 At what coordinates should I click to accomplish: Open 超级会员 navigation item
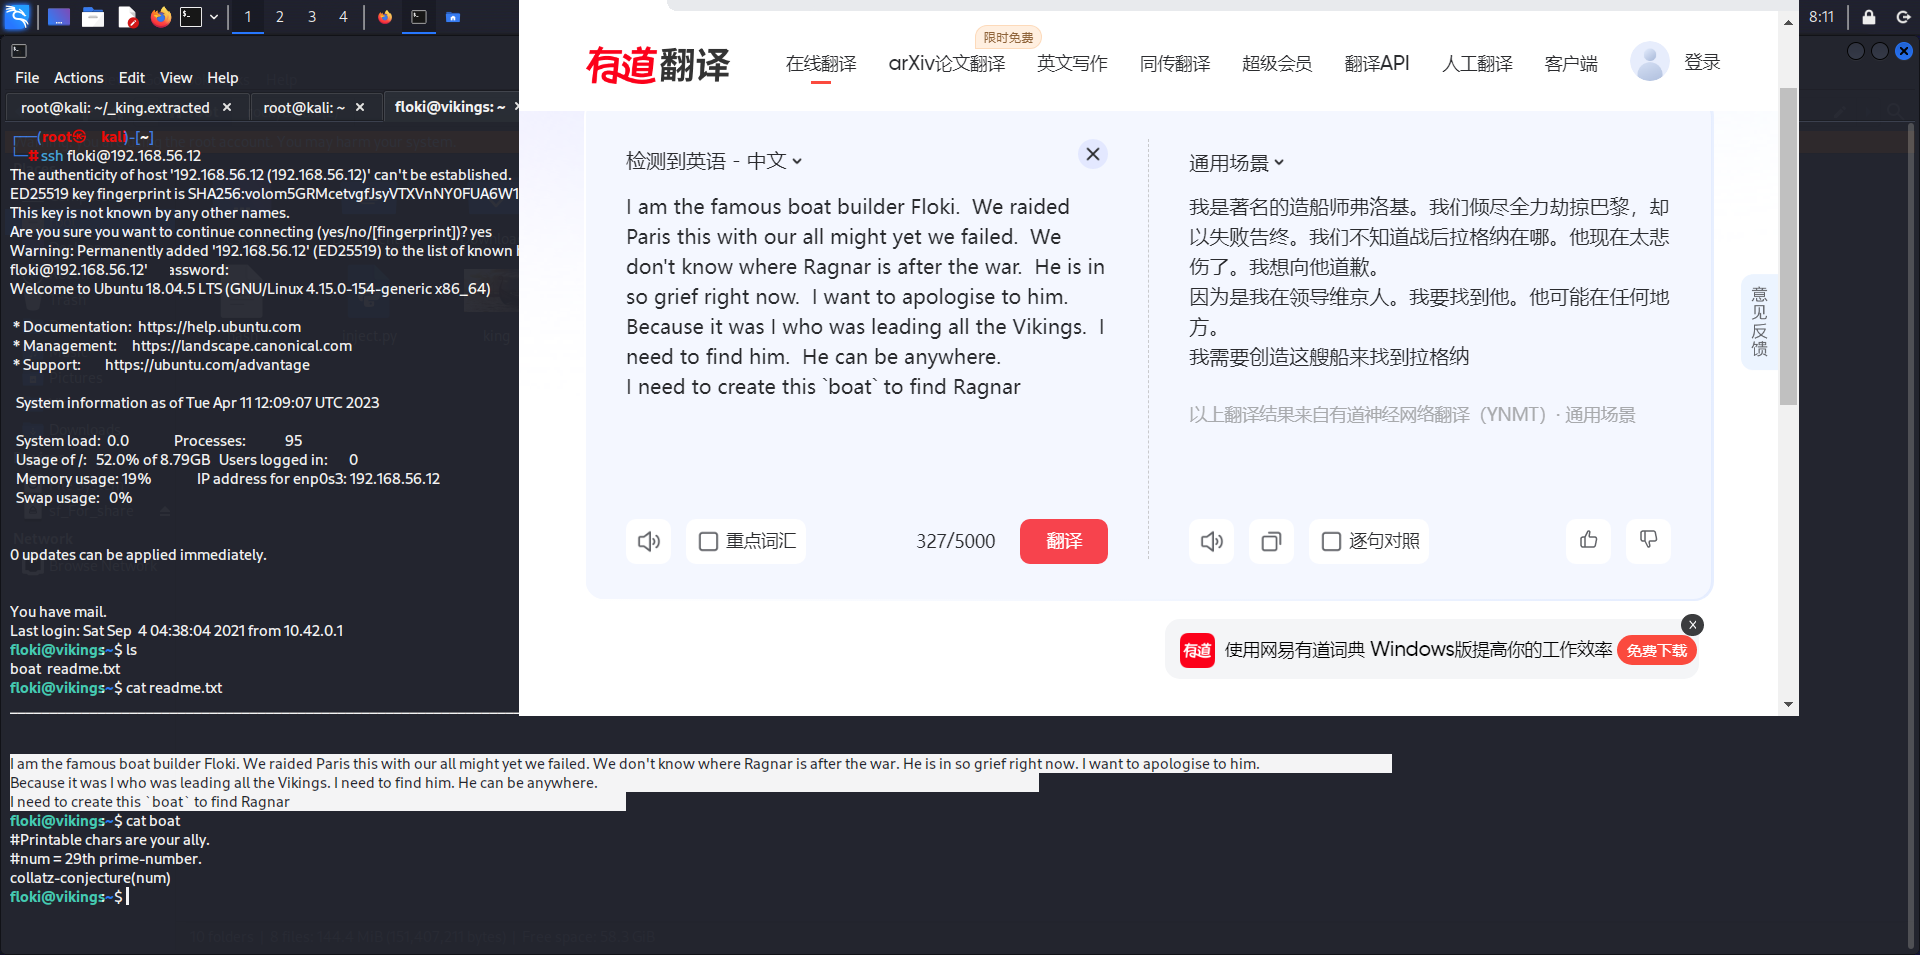(x=1277, y=64)
